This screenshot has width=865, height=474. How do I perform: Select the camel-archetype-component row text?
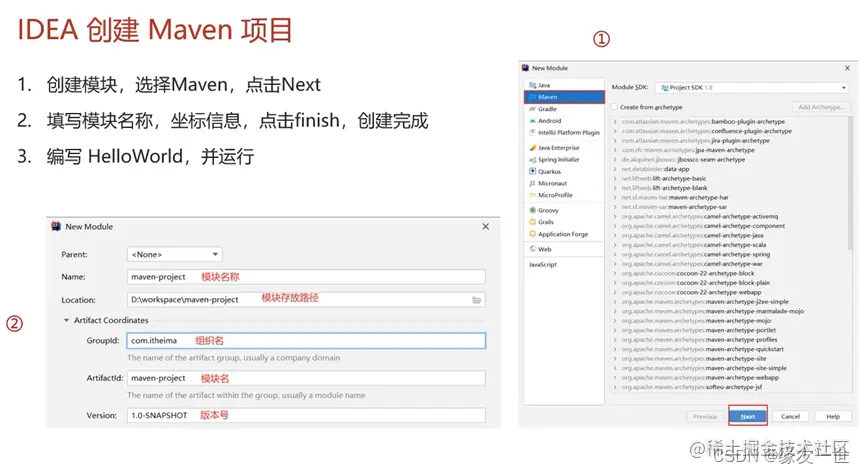(x=703, y=226)
